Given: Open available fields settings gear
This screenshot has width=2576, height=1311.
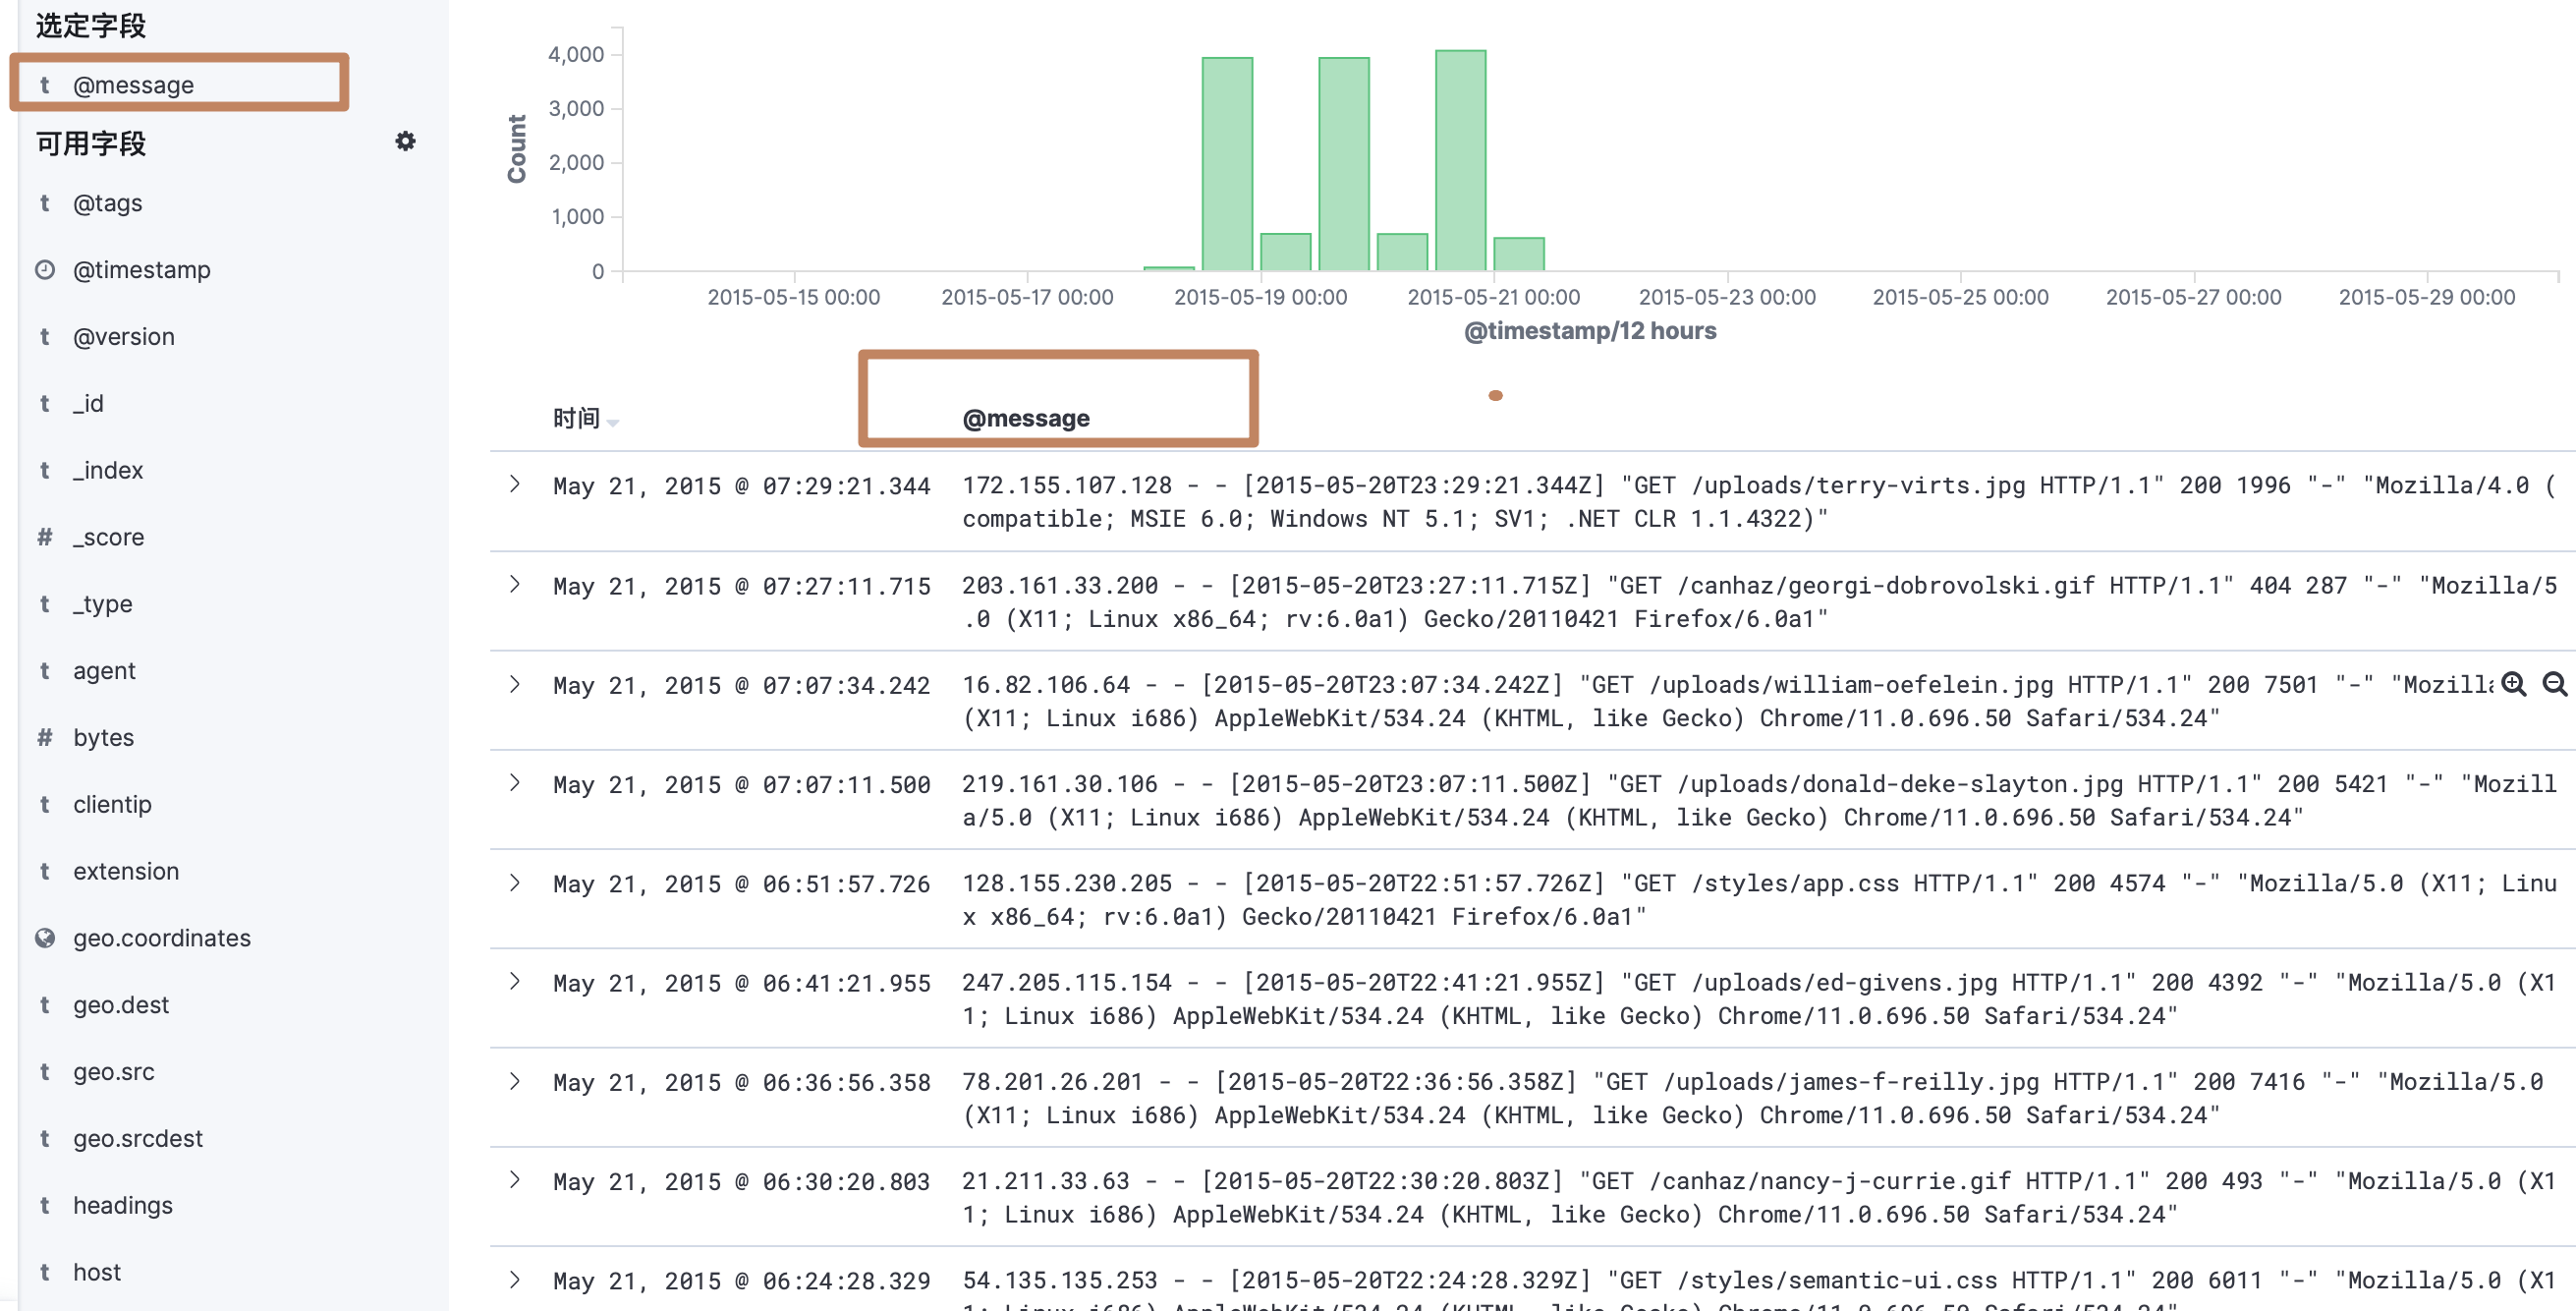Looking at the screenshot, I should pos(405,141).
